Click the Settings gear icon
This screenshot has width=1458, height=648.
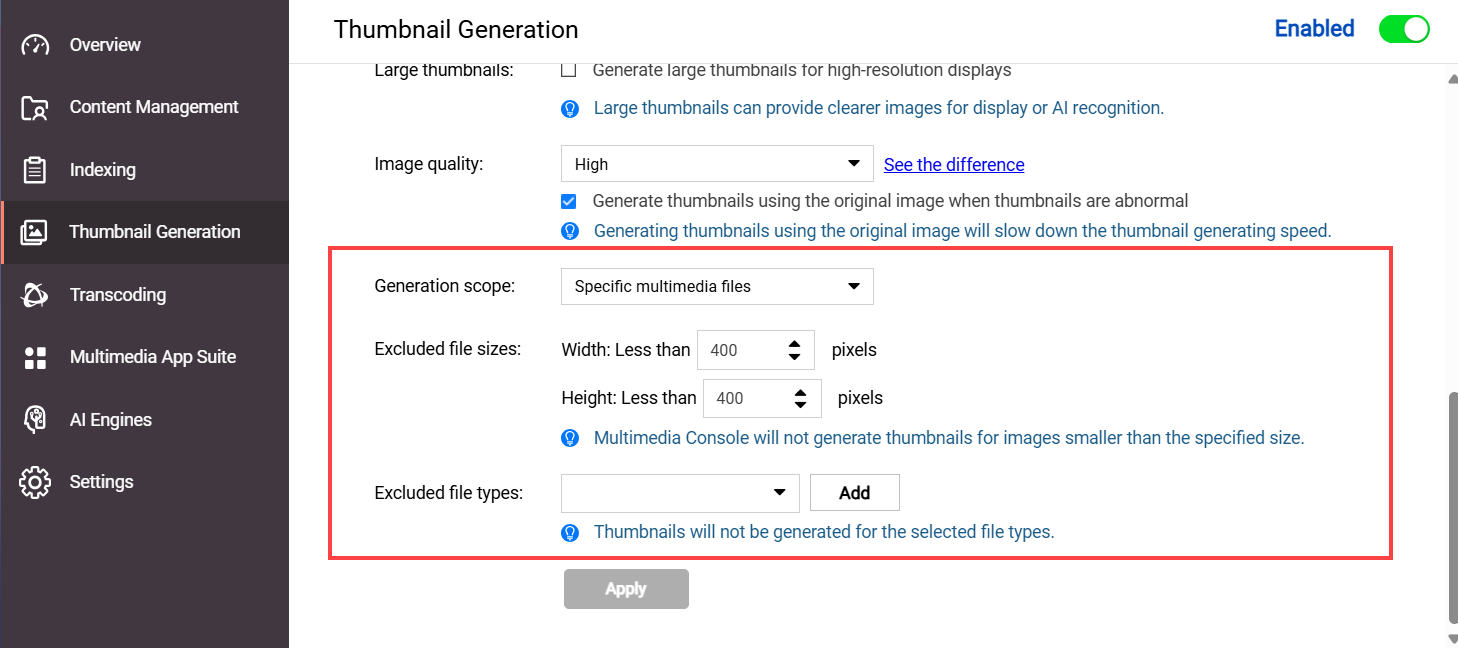(34, 481)
